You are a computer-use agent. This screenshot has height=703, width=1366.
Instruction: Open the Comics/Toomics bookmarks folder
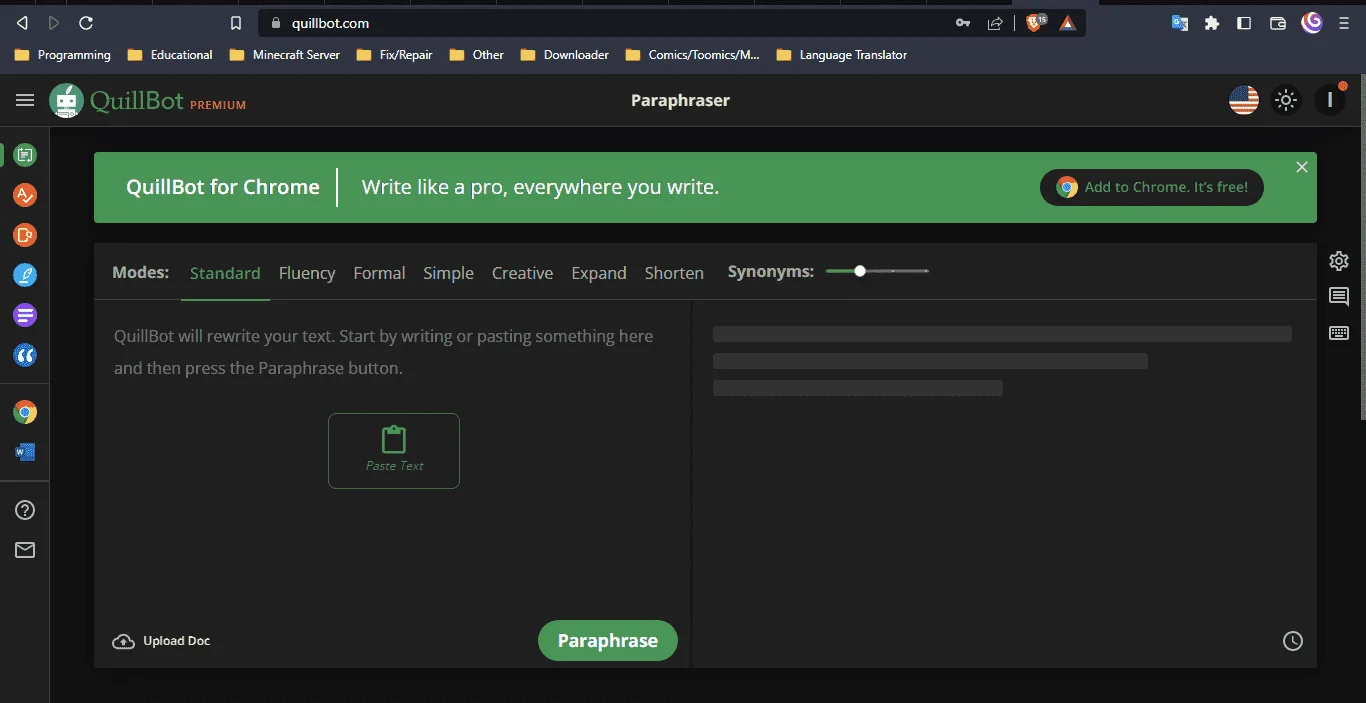[692, 55]
